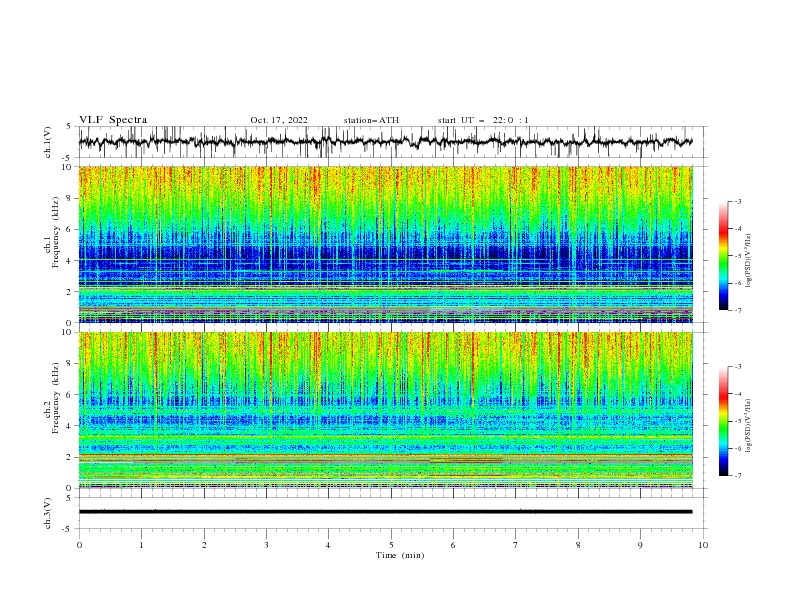
Task: Click the lower 'log(PSD)(V²/Hz)' colorbar label
Action: pos(748,426)
